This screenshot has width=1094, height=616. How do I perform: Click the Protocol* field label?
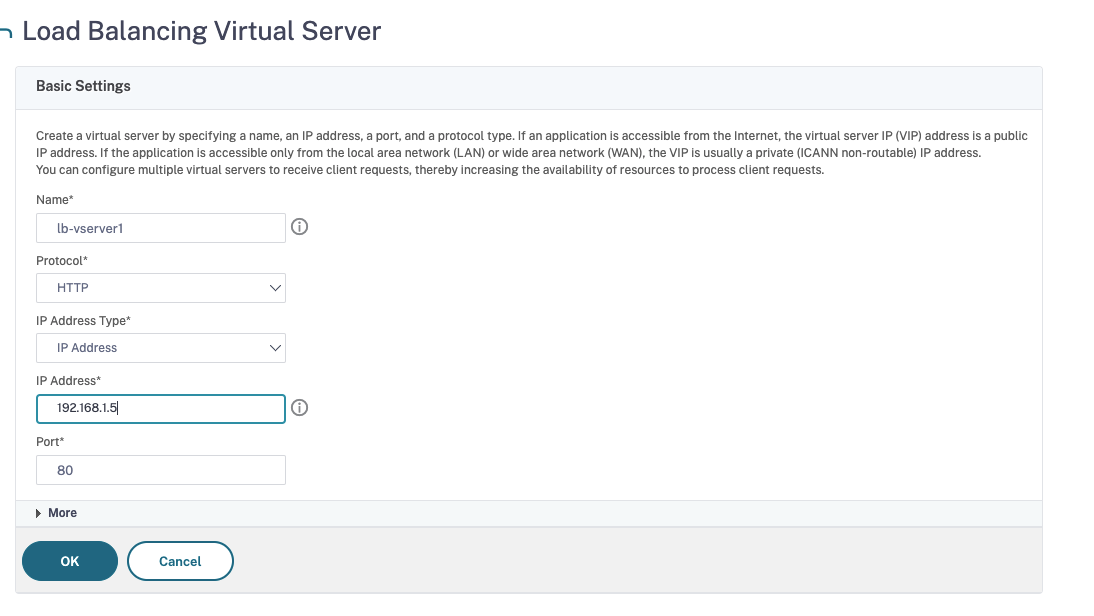[x=61, y=260]
